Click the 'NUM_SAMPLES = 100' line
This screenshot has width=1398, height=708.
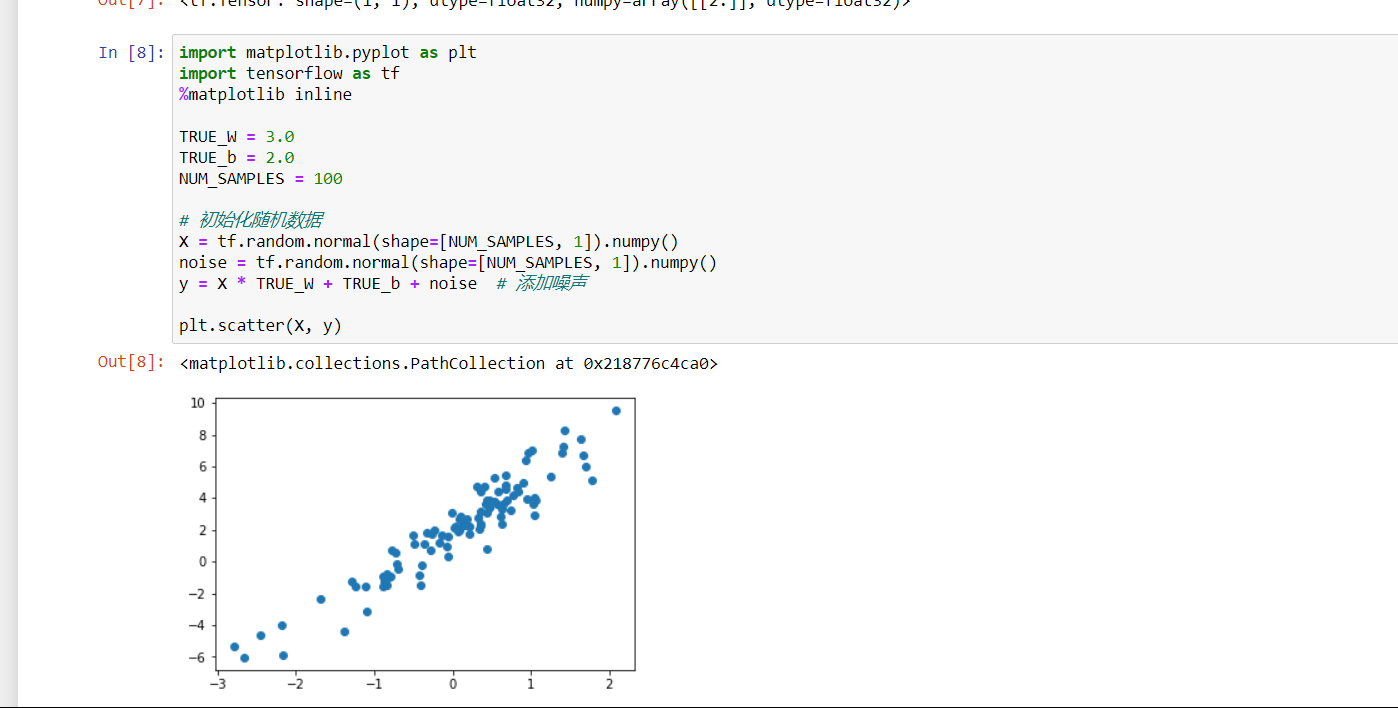tap(261, 178)
